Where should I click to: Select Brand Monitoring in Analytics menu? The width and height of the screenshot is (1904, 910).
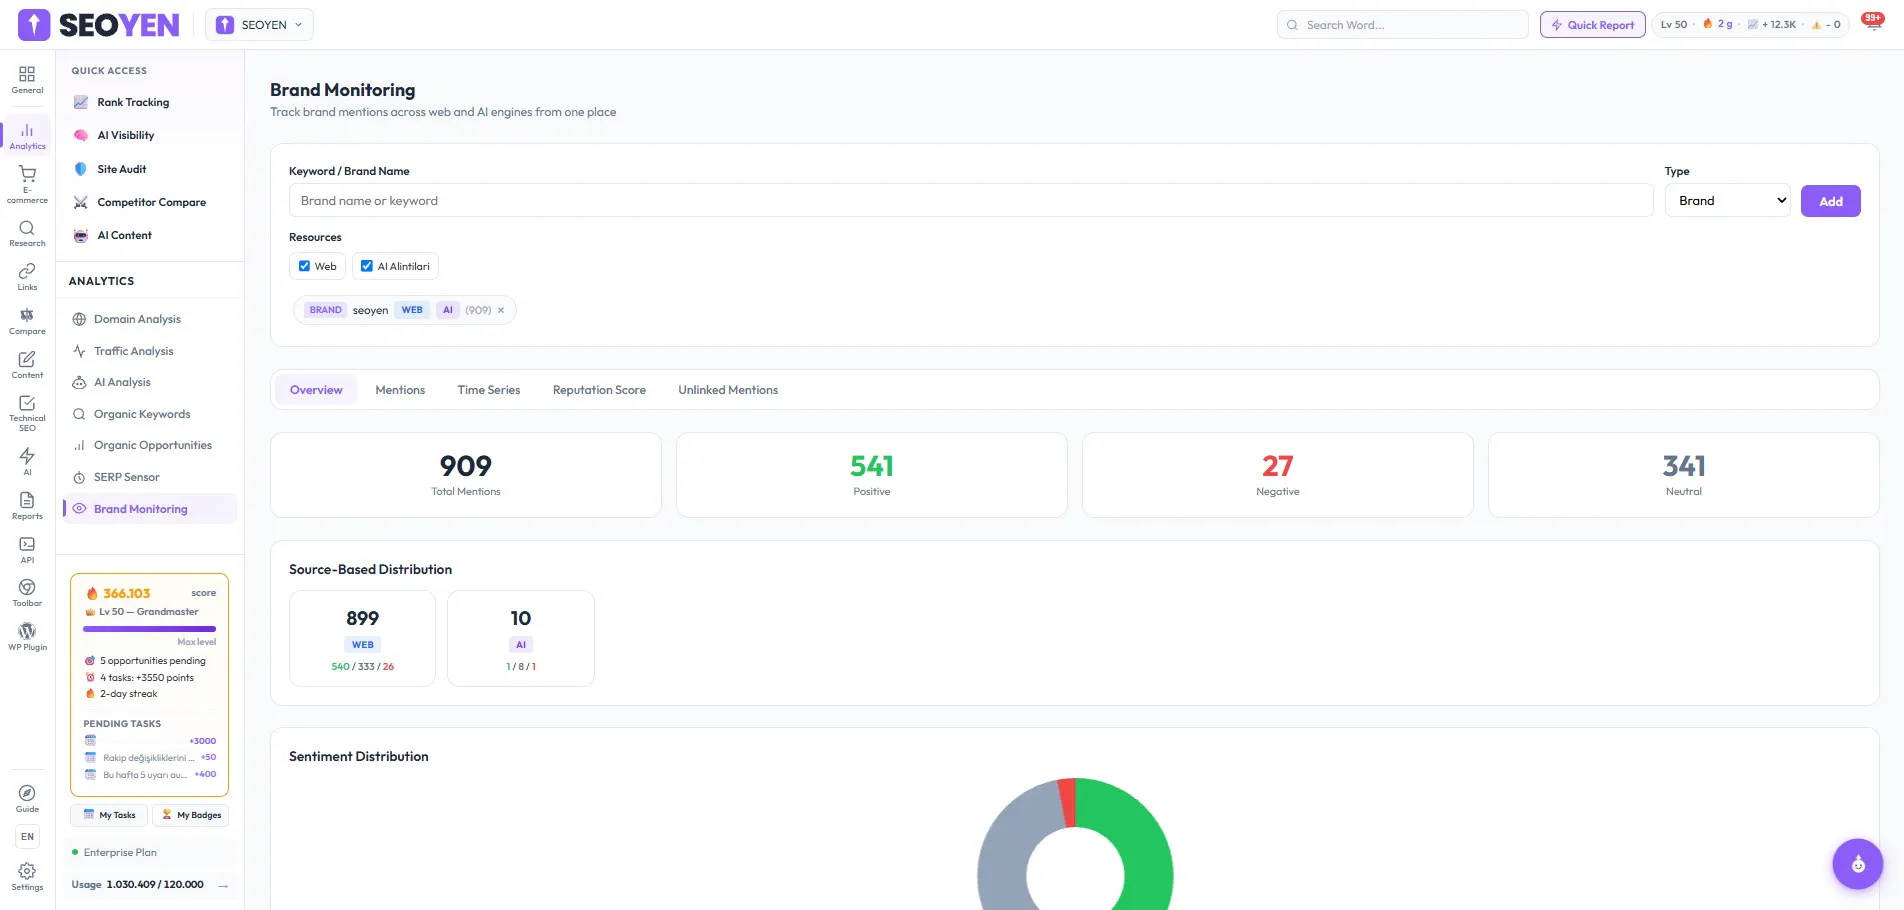click(150, 509)
